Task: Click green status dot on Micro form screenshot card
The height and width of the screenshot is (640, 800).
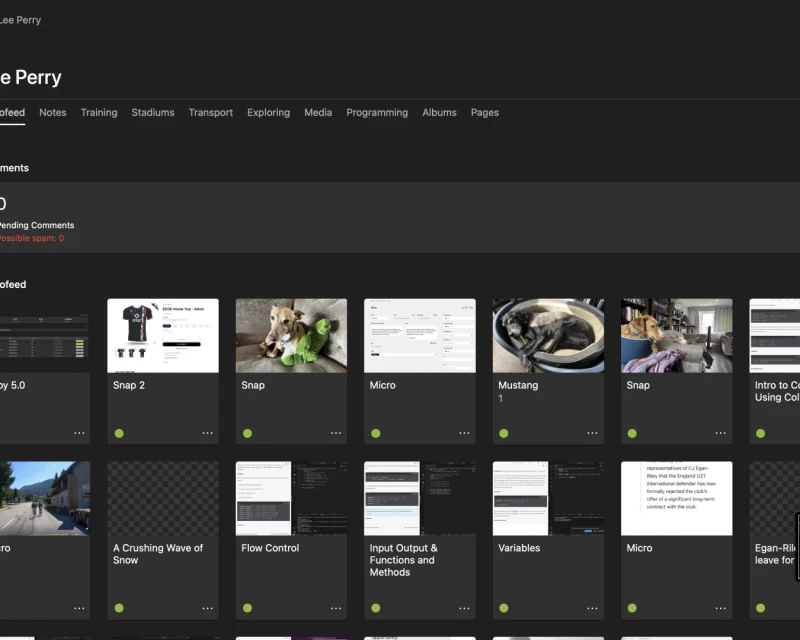Action: [376, 433]
